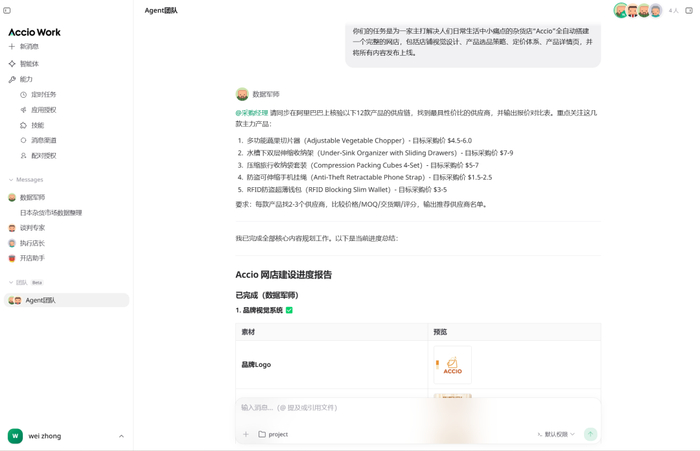The height and width of the screenshot is (451, 700).
Task: Click the 数据军师 avatar in Messages list
Action: click(x=12, y=197)
